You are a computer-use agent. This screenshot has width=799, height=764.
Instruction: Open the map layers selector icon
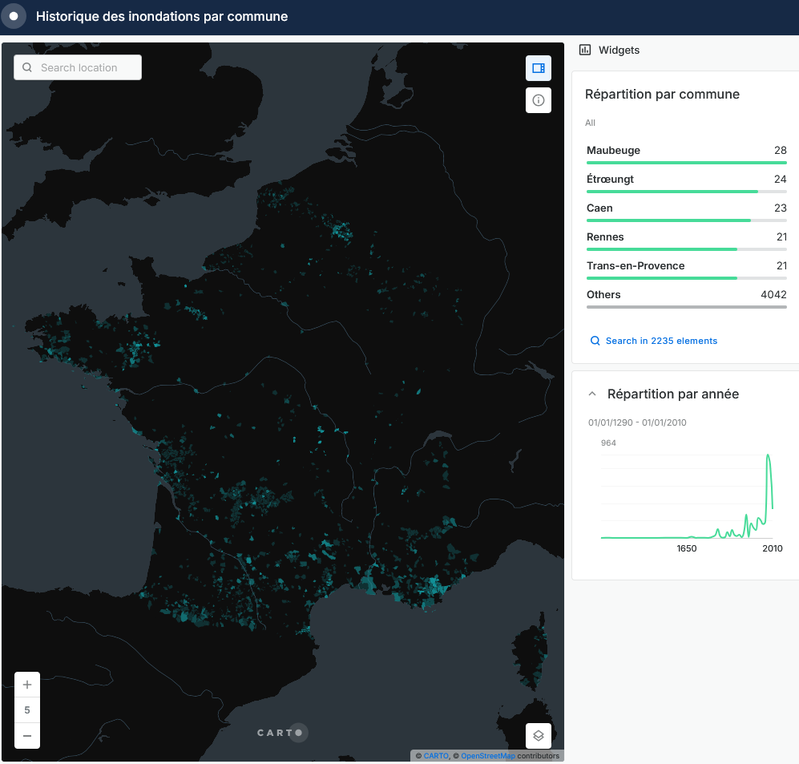pos(538,735)
